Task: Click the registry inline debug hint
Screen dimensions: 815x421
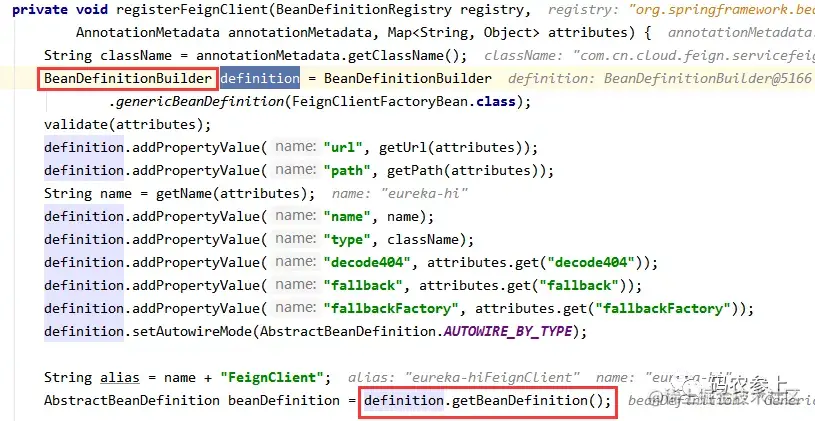Action: (x=681, y=10)
